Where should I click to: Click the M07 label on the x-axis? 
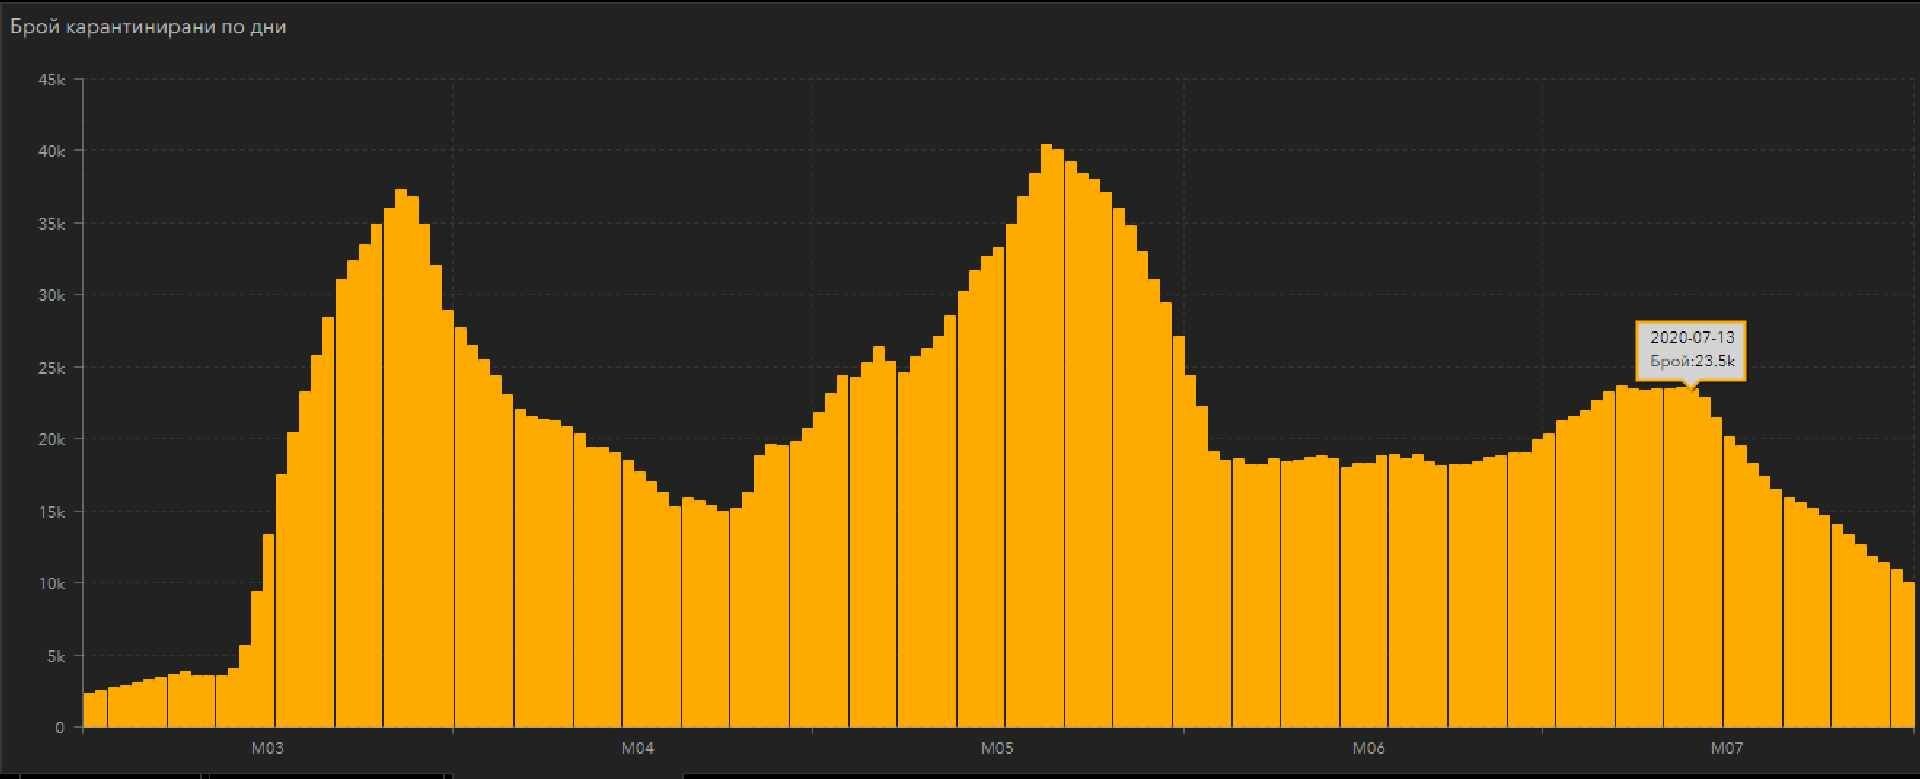click(x=1727, y=748)
